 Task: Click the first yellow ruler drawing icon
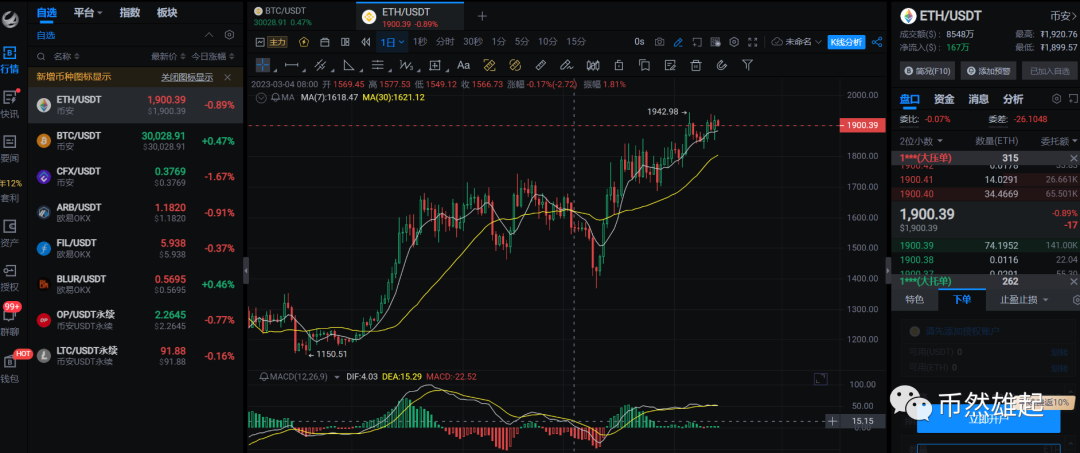pyautogui.click(x=490, y=65)
